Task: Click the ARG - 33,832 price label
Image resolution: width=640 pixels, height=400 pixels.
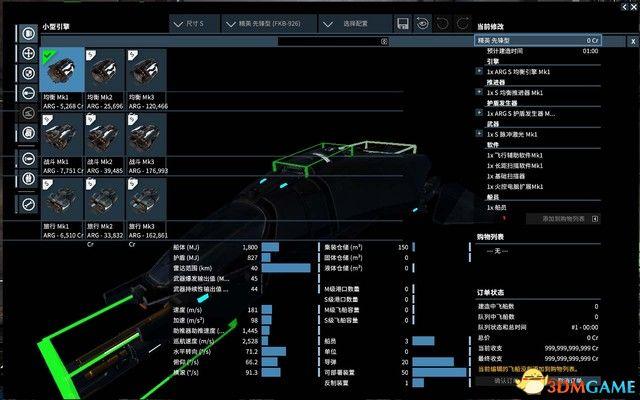Action: 105,235
